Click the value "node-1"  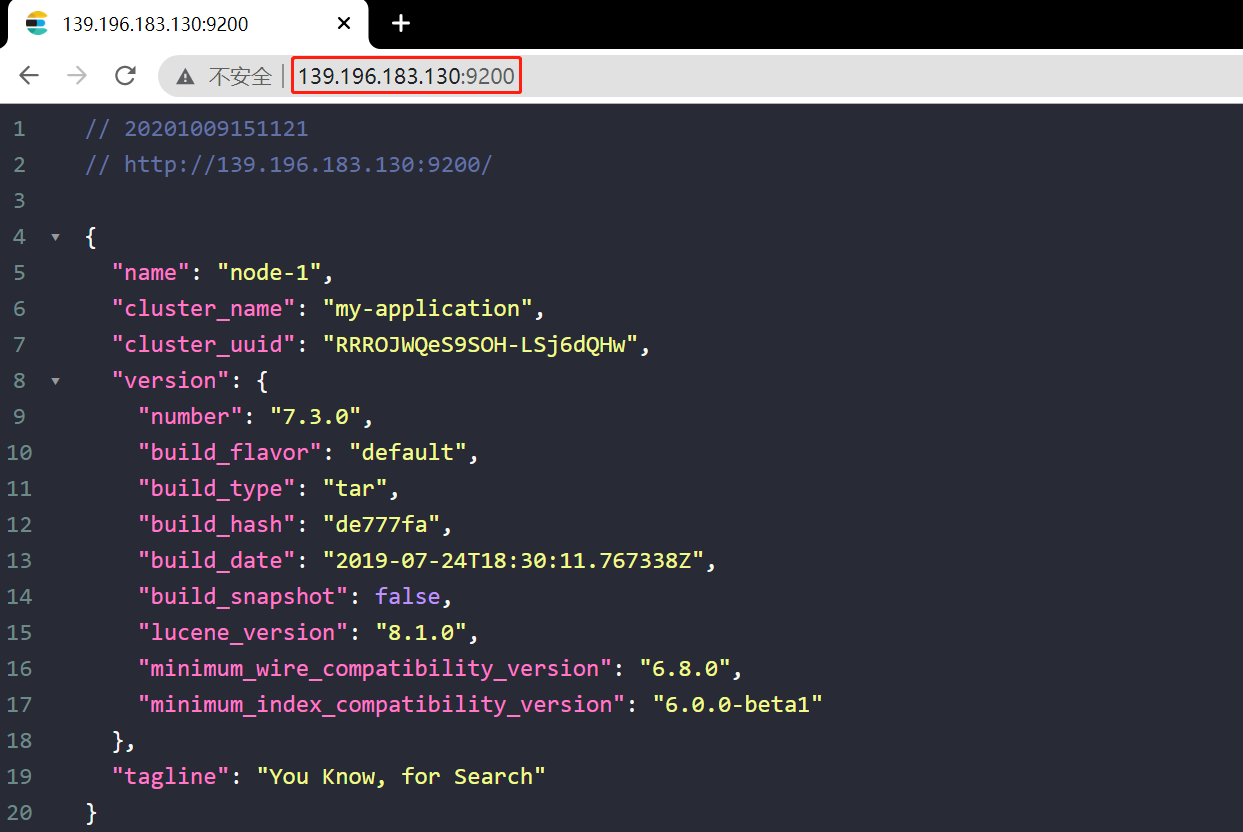click(269, 273)
